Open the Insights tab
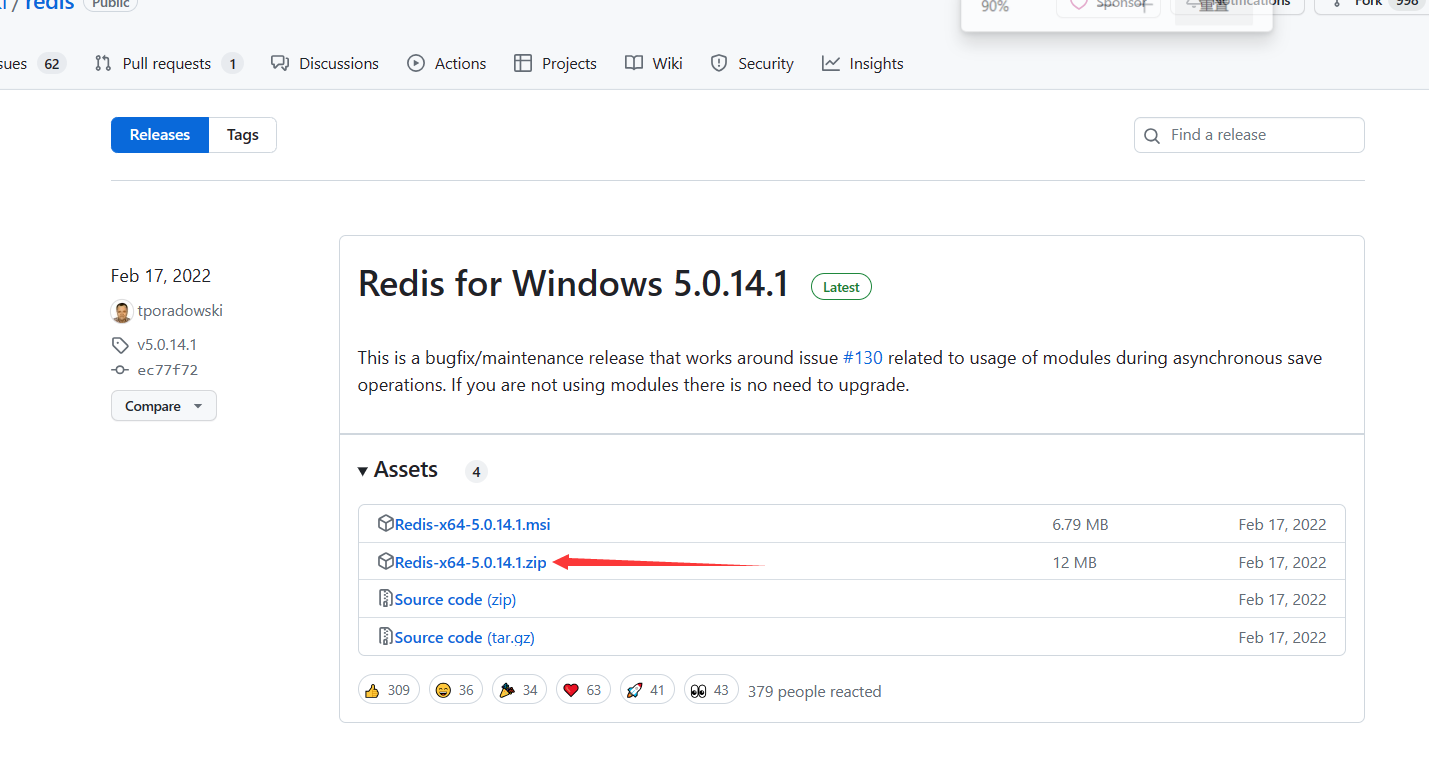 coord(862,63)
